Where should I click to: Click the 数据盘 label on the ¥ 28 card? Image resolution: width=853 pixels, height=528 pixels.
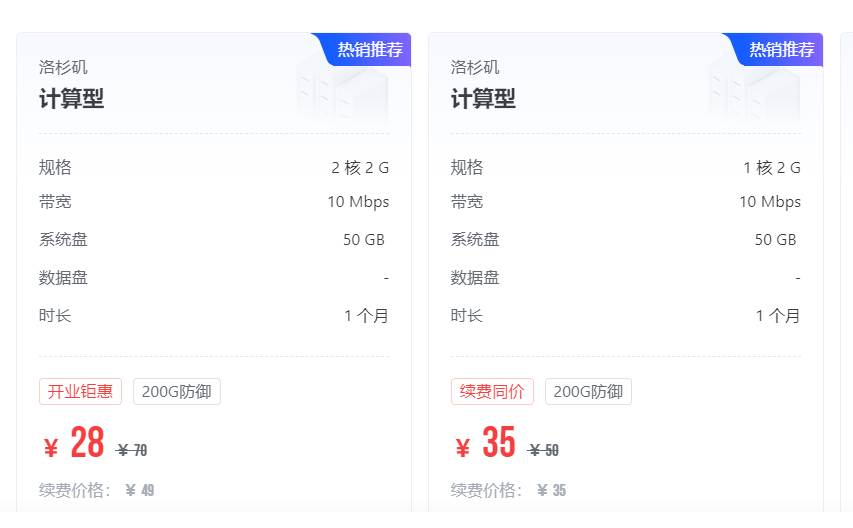coord(63,278)
